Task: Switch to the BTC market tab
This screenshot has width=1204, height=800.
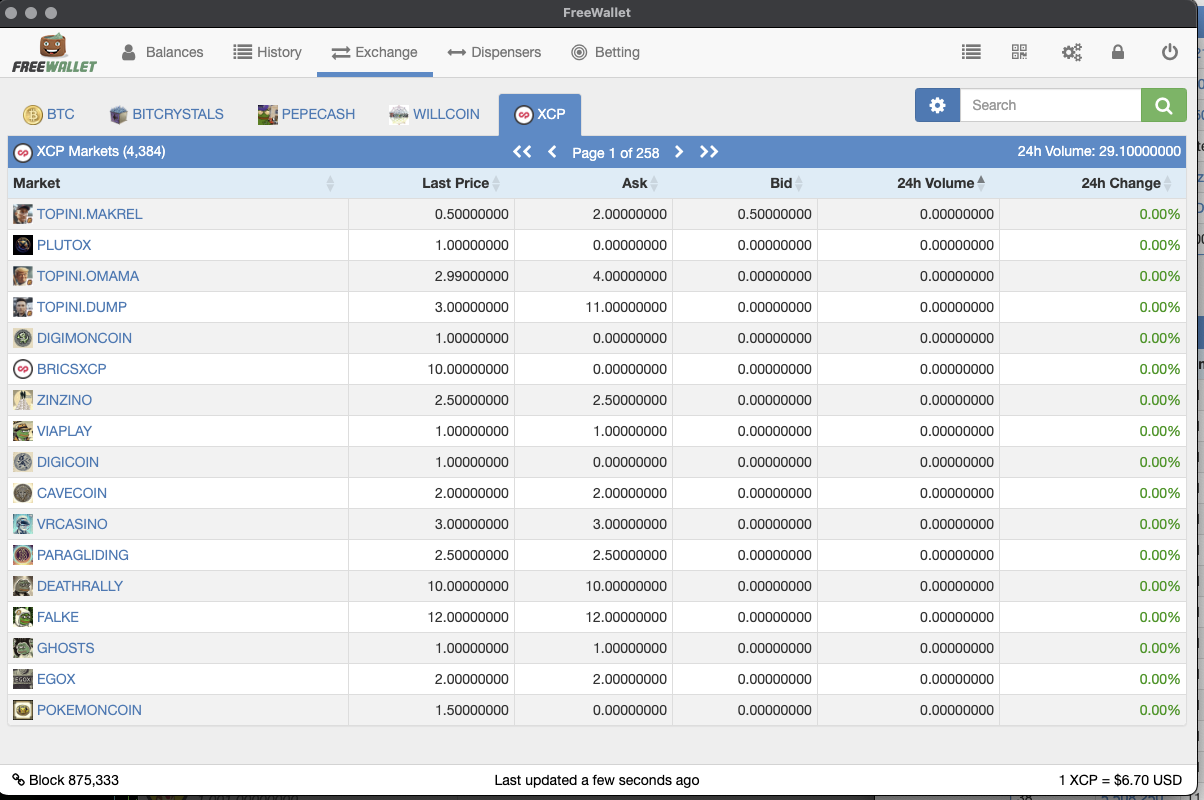Action: 49,114
